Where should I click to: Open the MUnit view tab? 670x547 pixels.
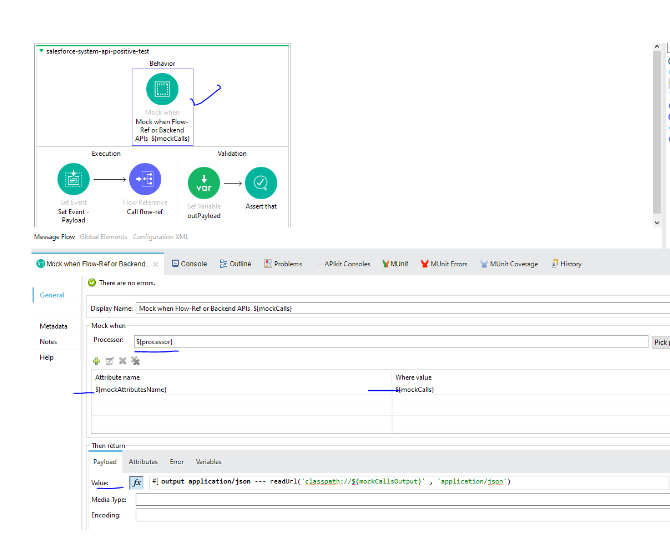395,264
